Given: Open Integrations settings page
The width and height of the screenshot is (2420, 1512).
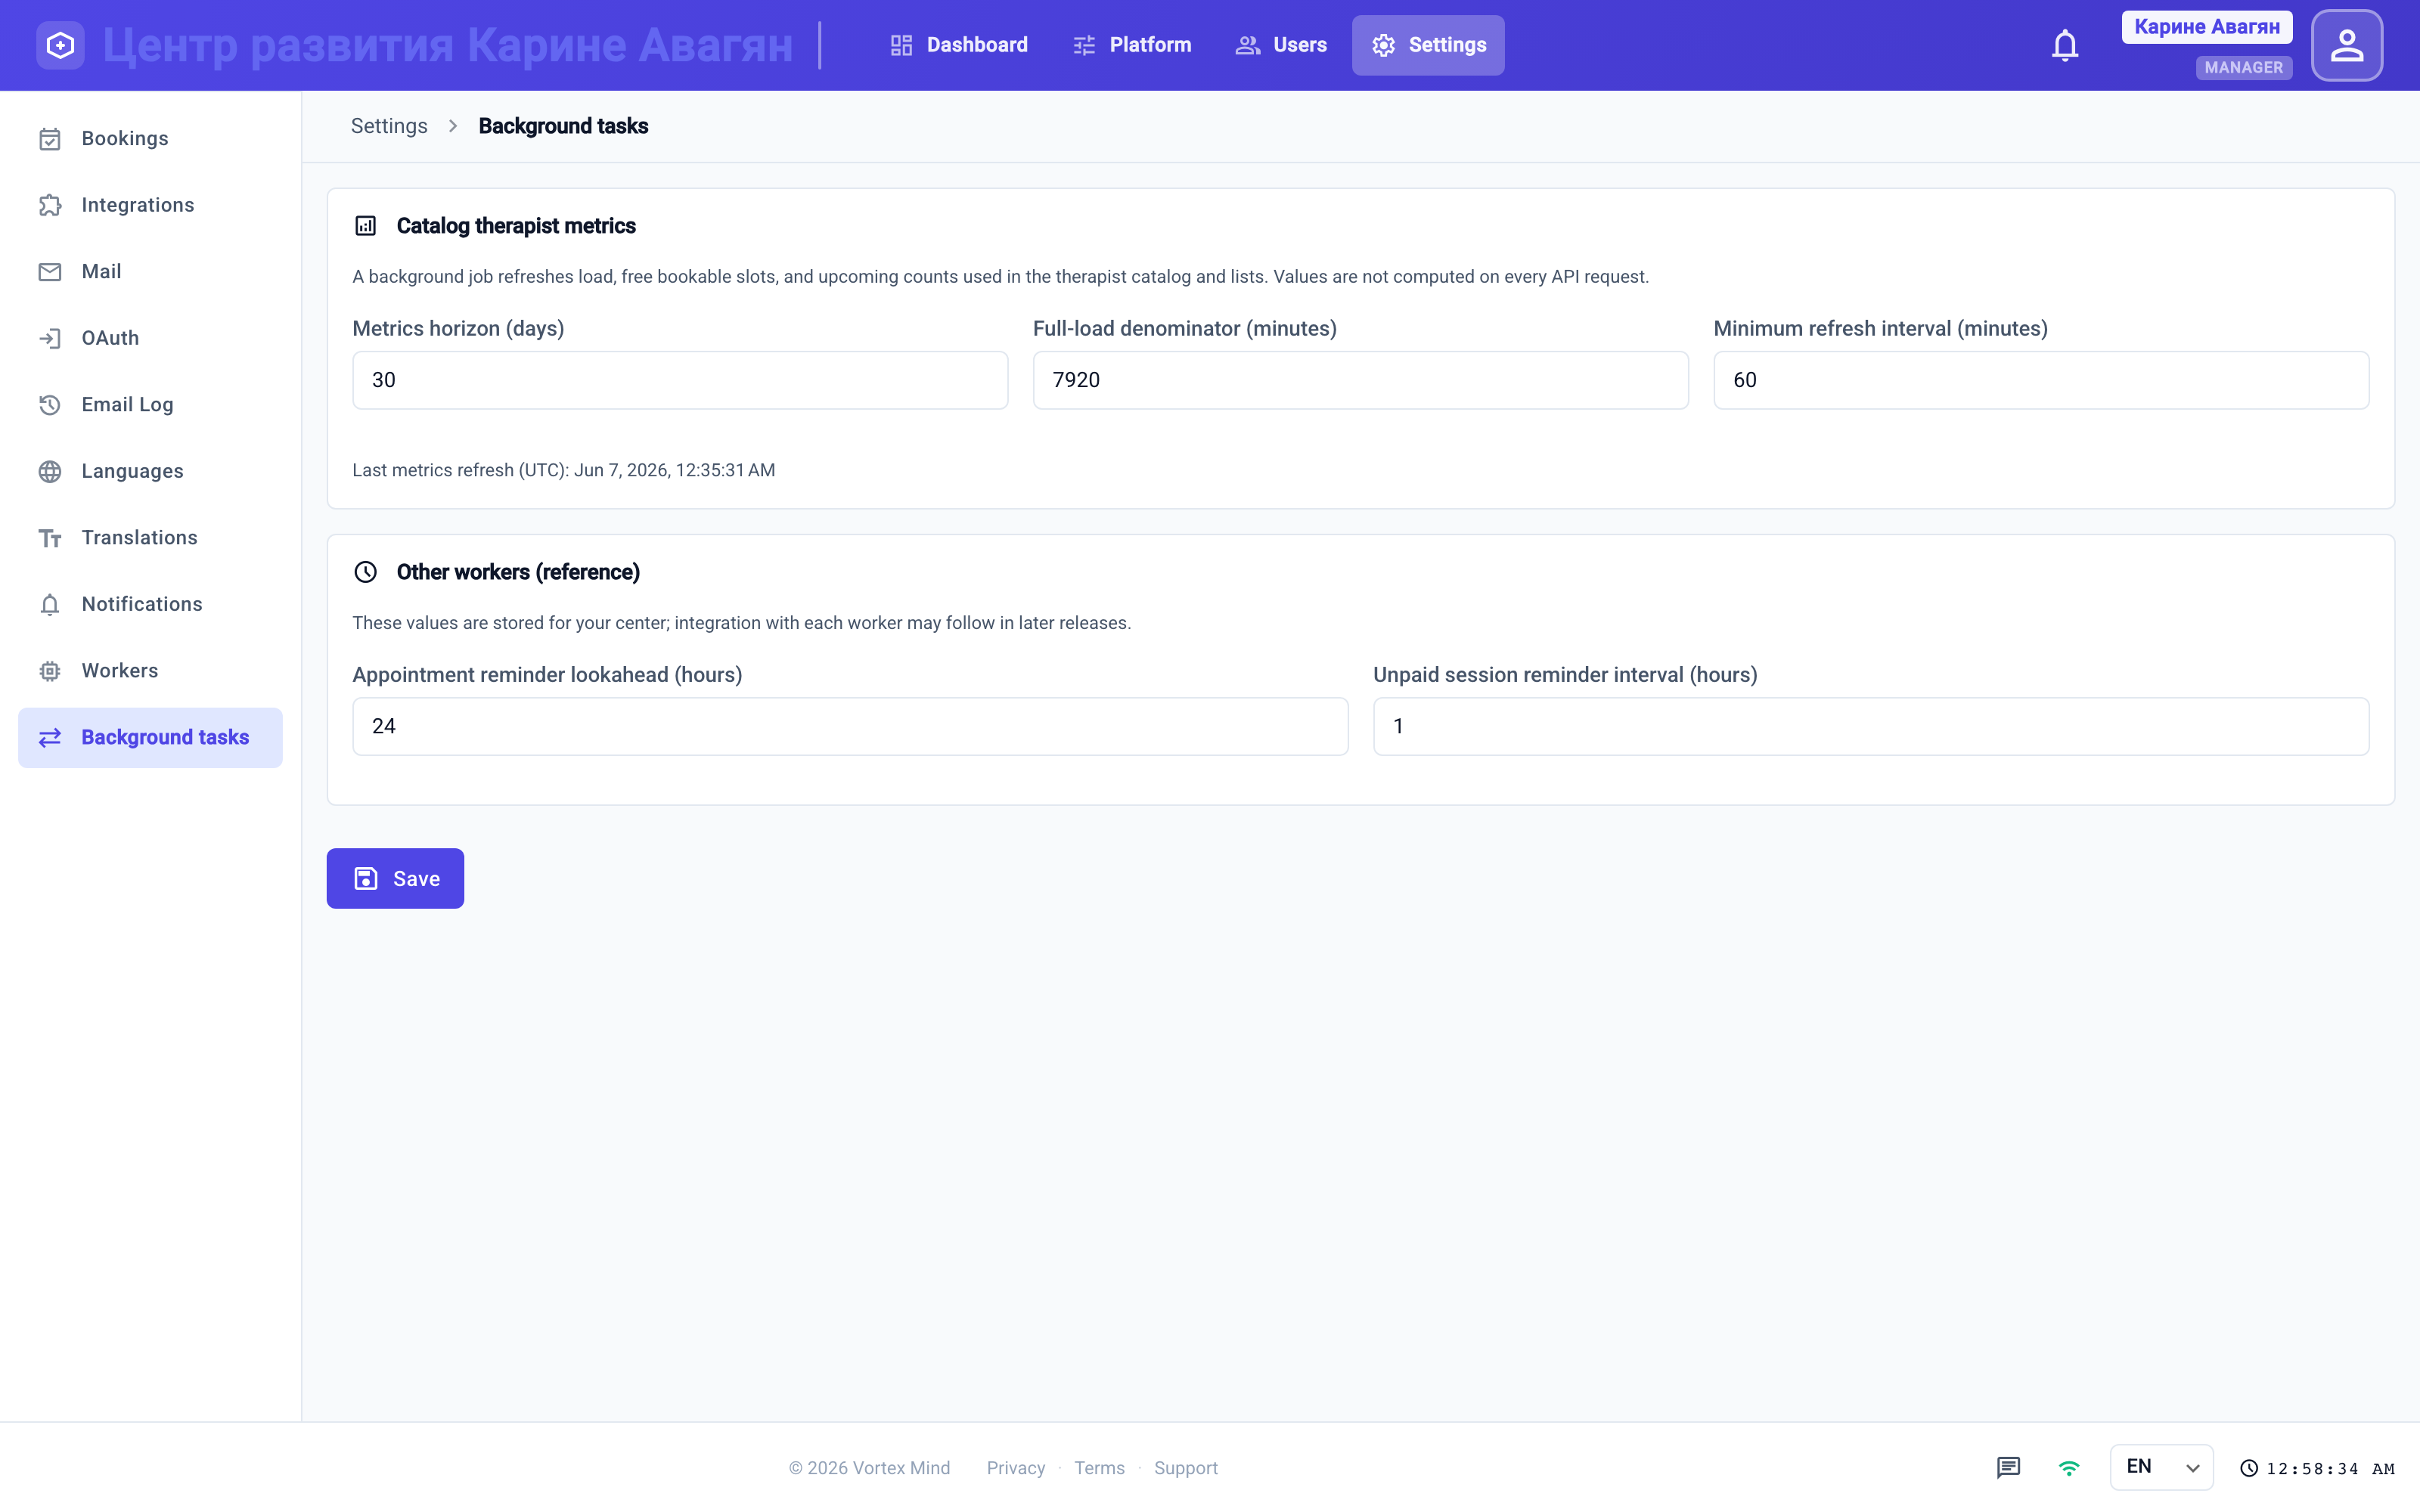Looking at the screenshot, I should coord(150,205).
